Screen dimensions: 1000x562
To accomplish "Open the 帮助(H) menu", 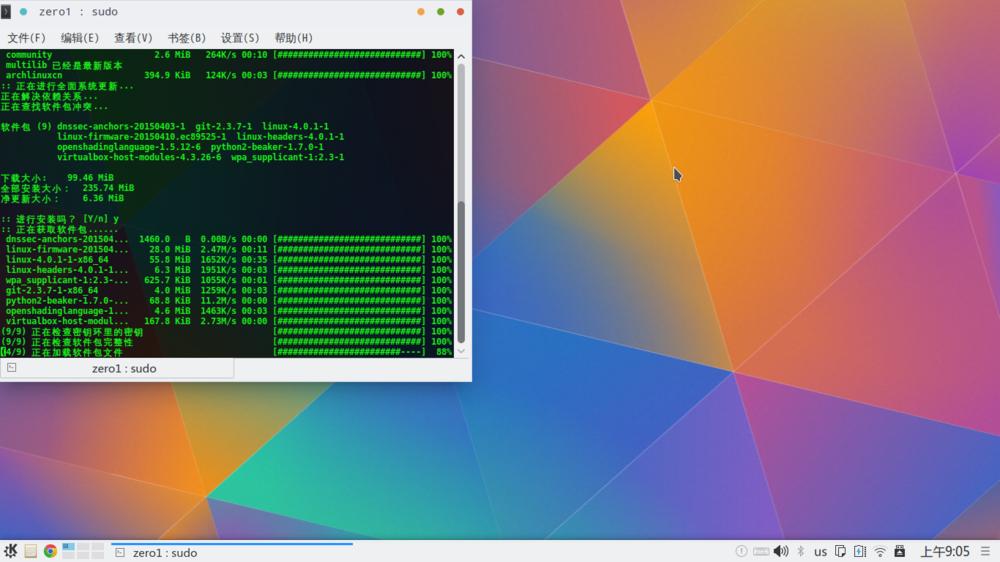I will coord(293,38).
